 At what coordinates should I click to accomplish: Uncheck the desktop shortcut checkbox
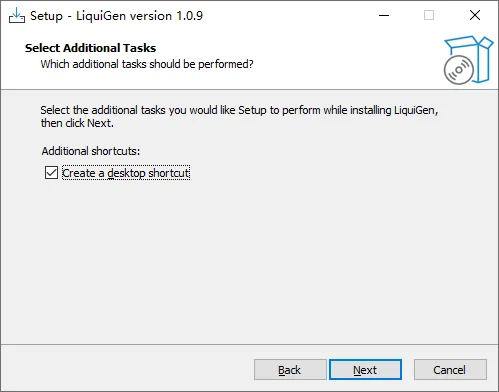pyautogui.click(x=51, y=173)
